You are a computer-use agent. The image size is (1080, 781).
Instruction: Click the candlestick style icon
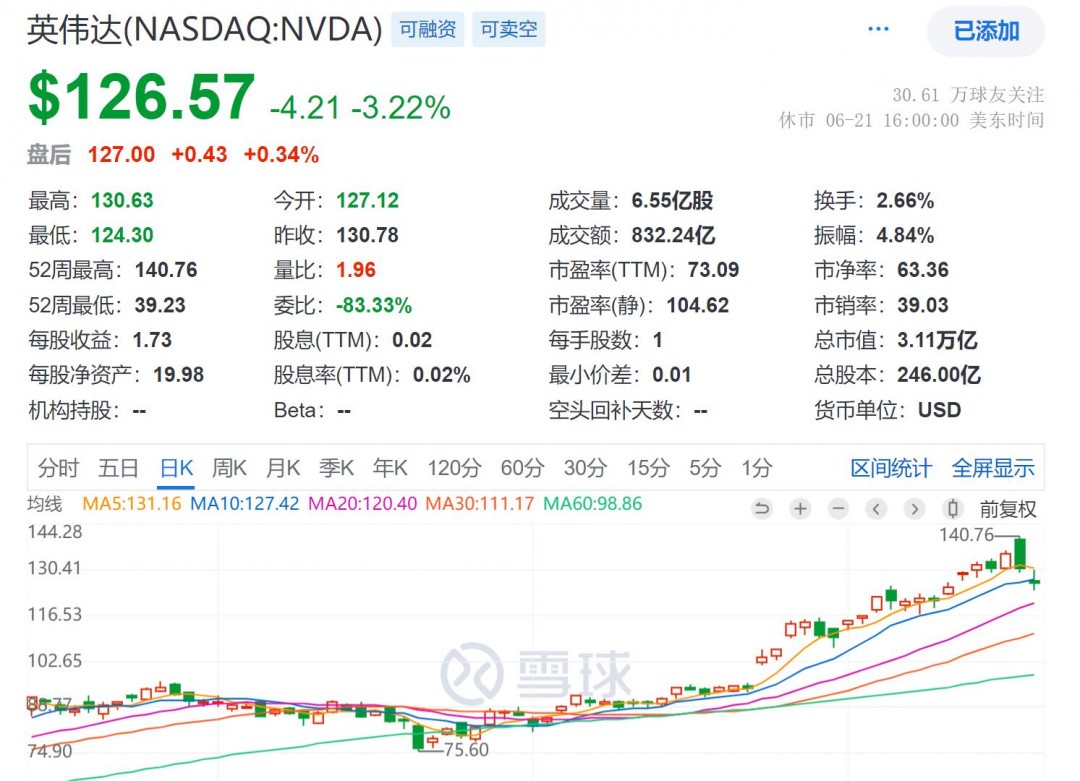[953, 509]
